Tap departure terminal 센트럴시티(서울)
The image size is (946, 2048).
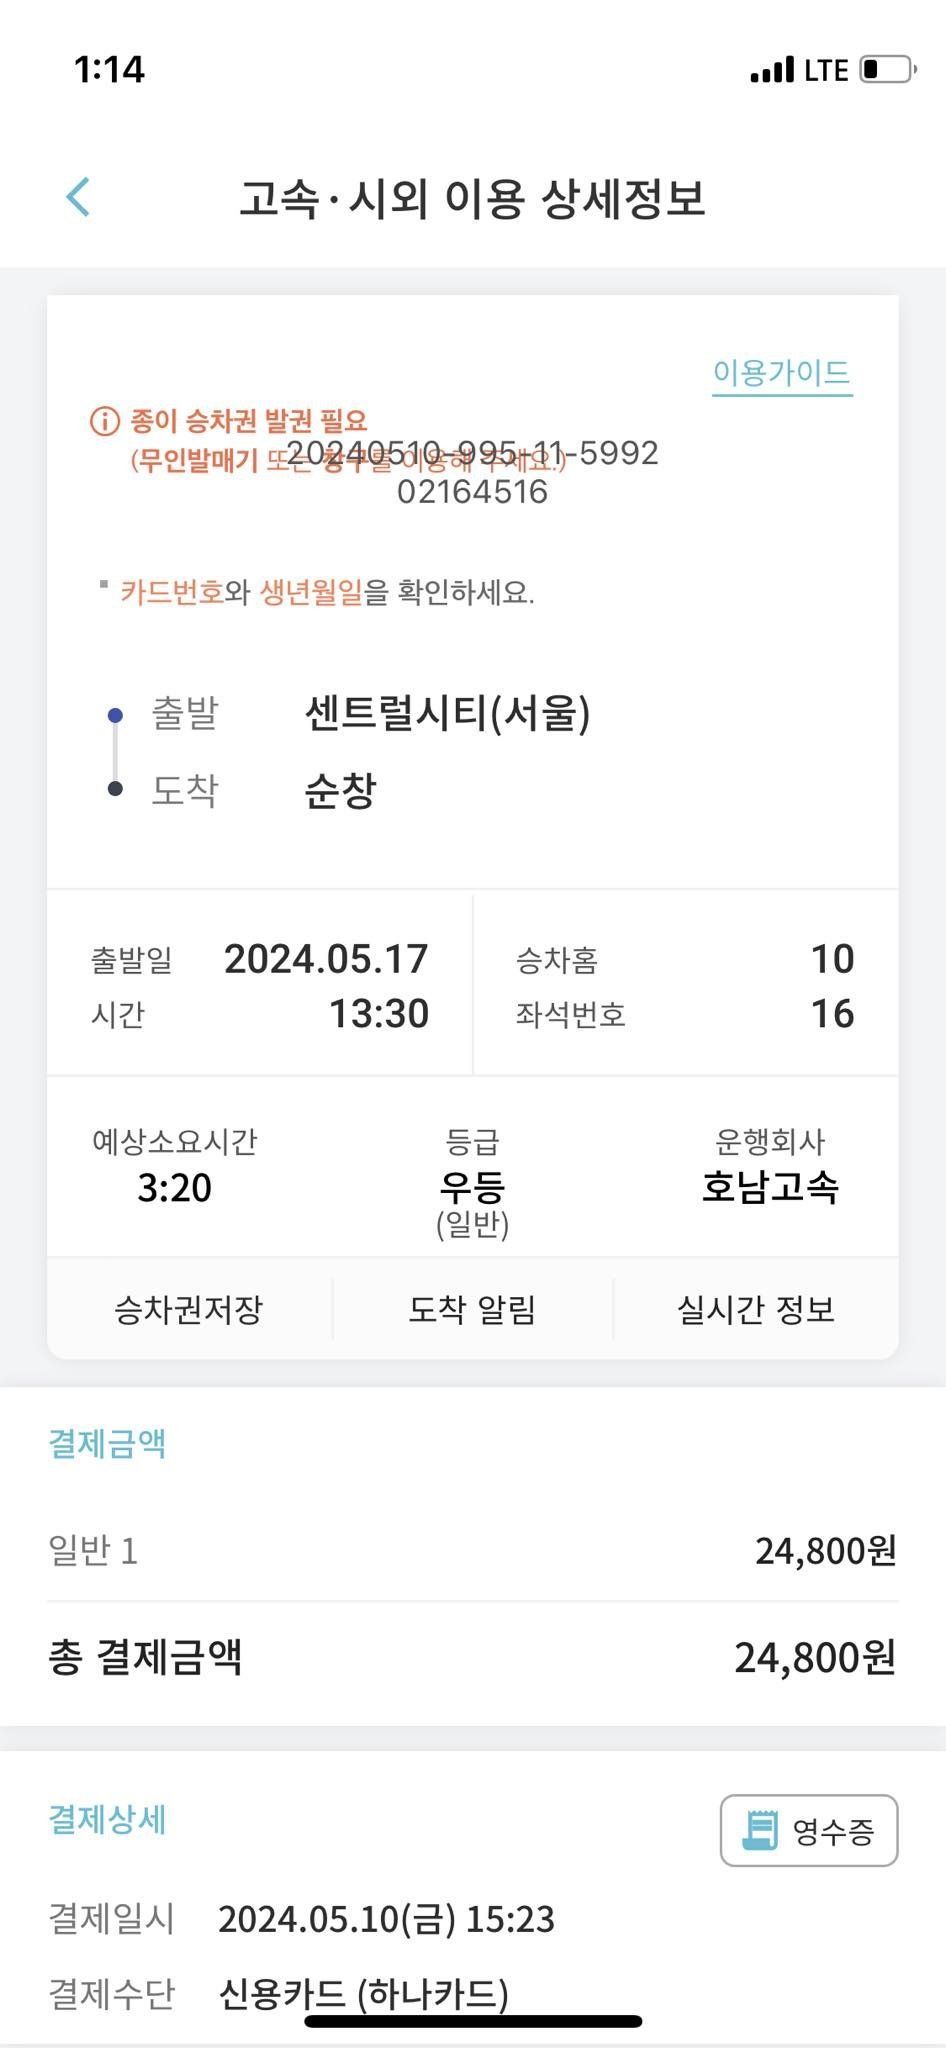(x=447, y=714)
